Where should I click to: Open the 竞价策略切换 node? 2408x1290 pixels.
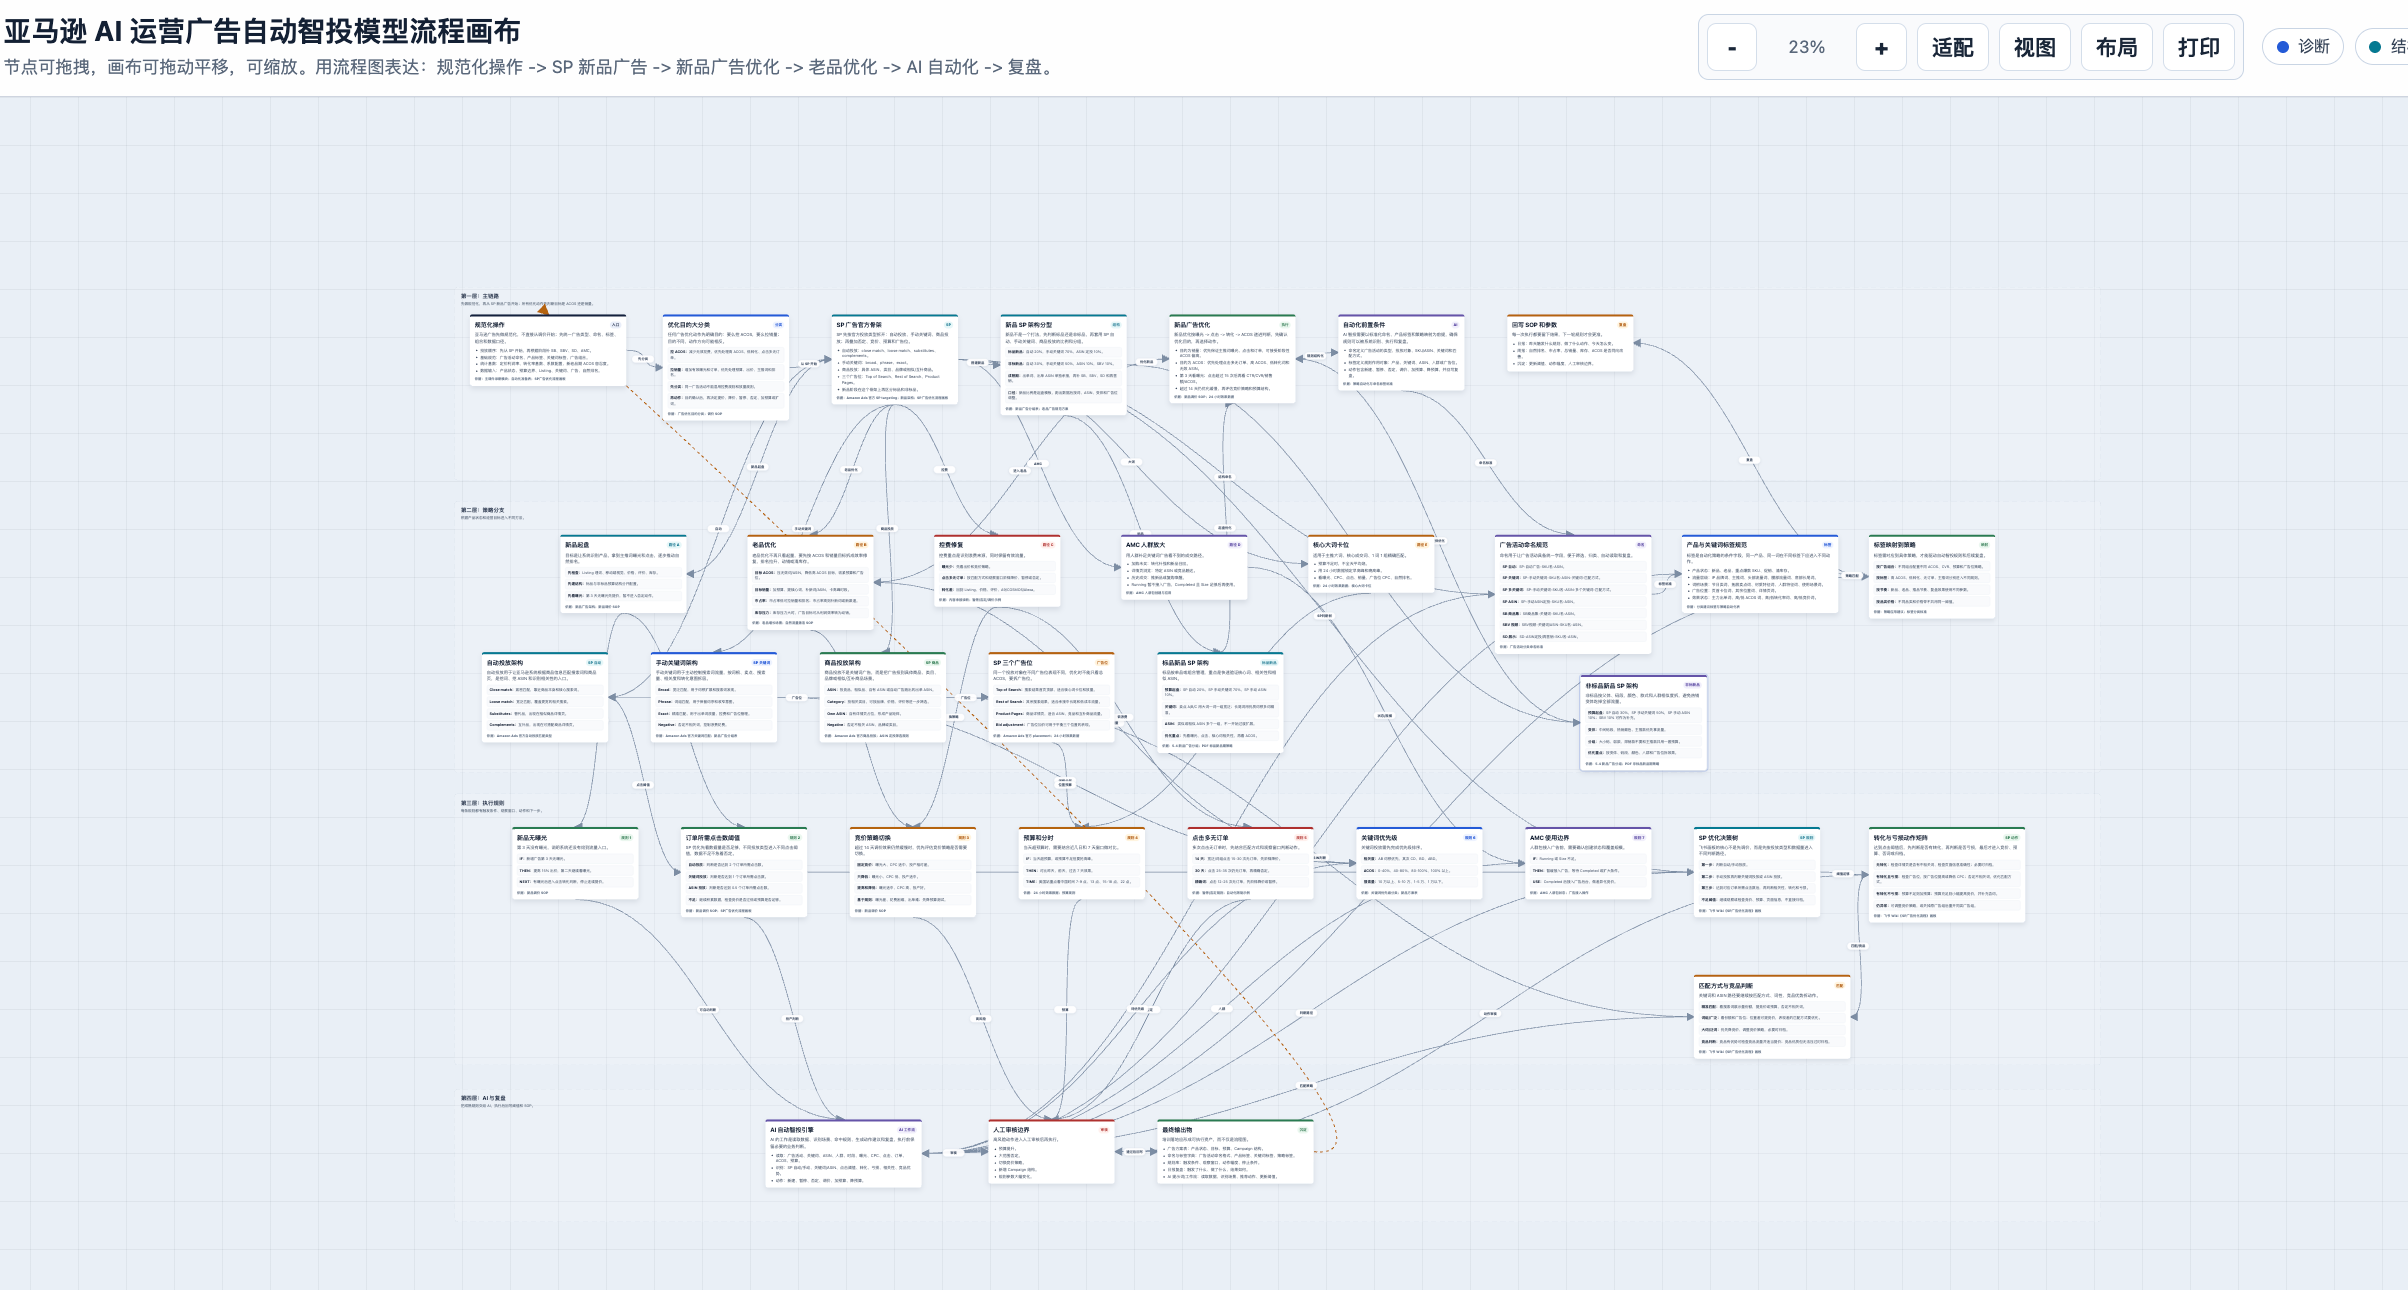pos(913,872)
